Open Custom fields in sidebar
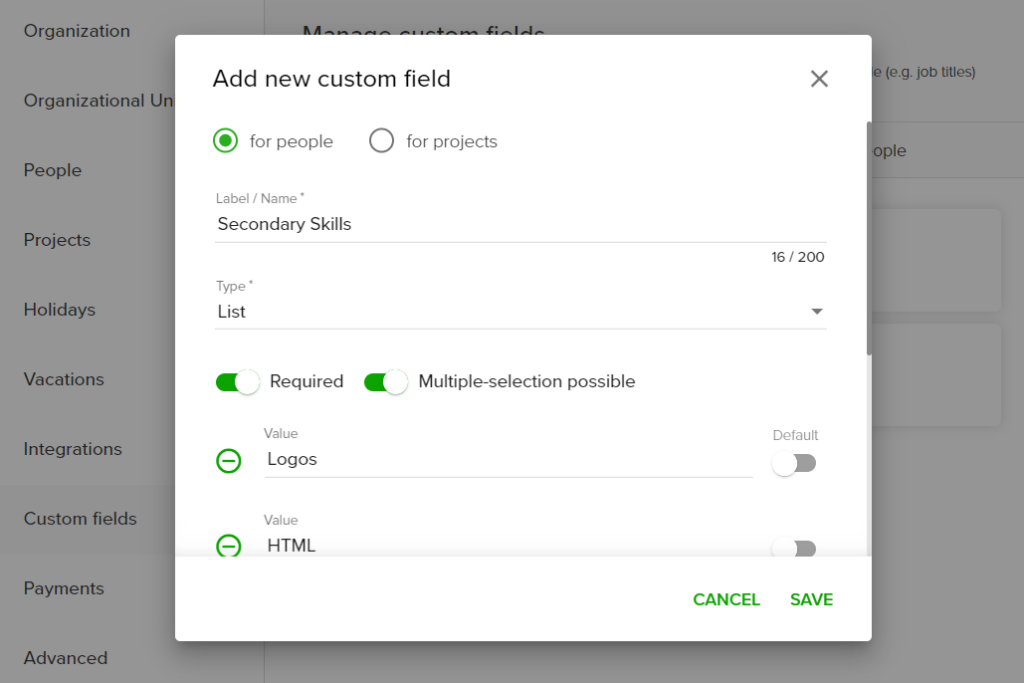Image resolution: width=1024 pixels, height=683 pixels. coord(80,519)
